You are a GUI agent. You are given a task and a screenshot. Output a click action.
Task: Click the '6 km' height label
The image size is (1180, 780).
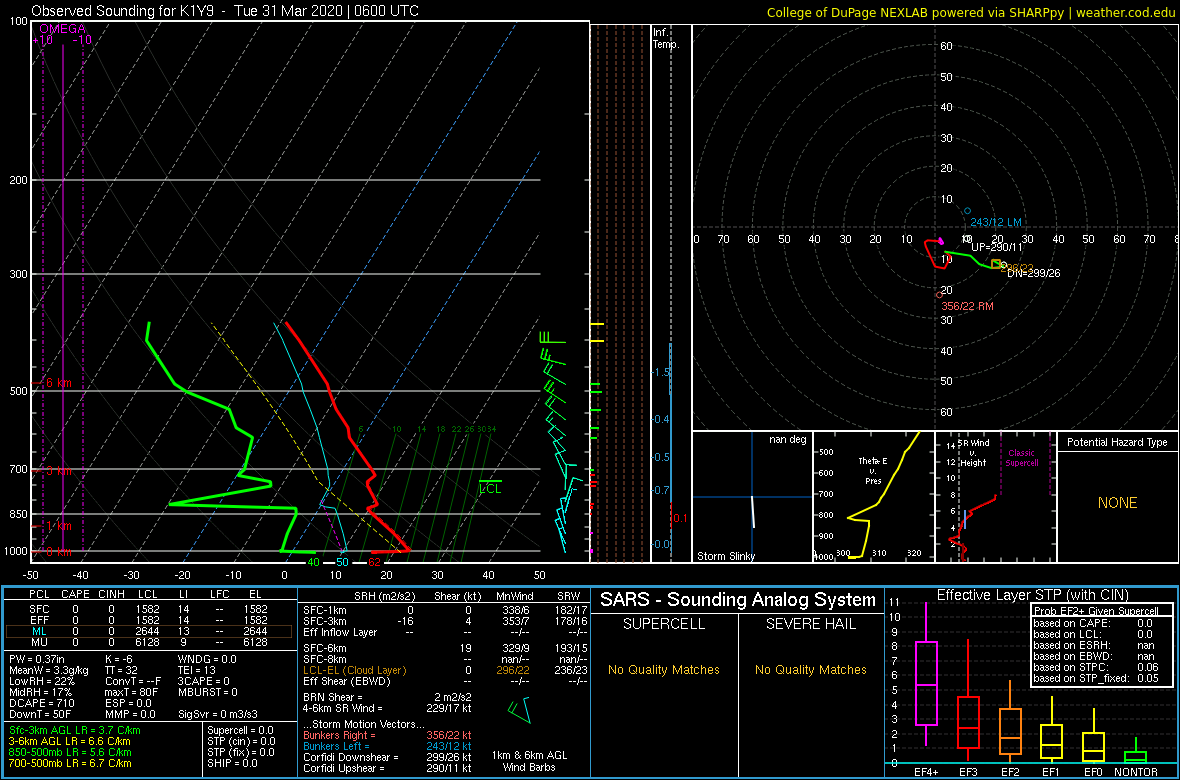pos(57,382)
